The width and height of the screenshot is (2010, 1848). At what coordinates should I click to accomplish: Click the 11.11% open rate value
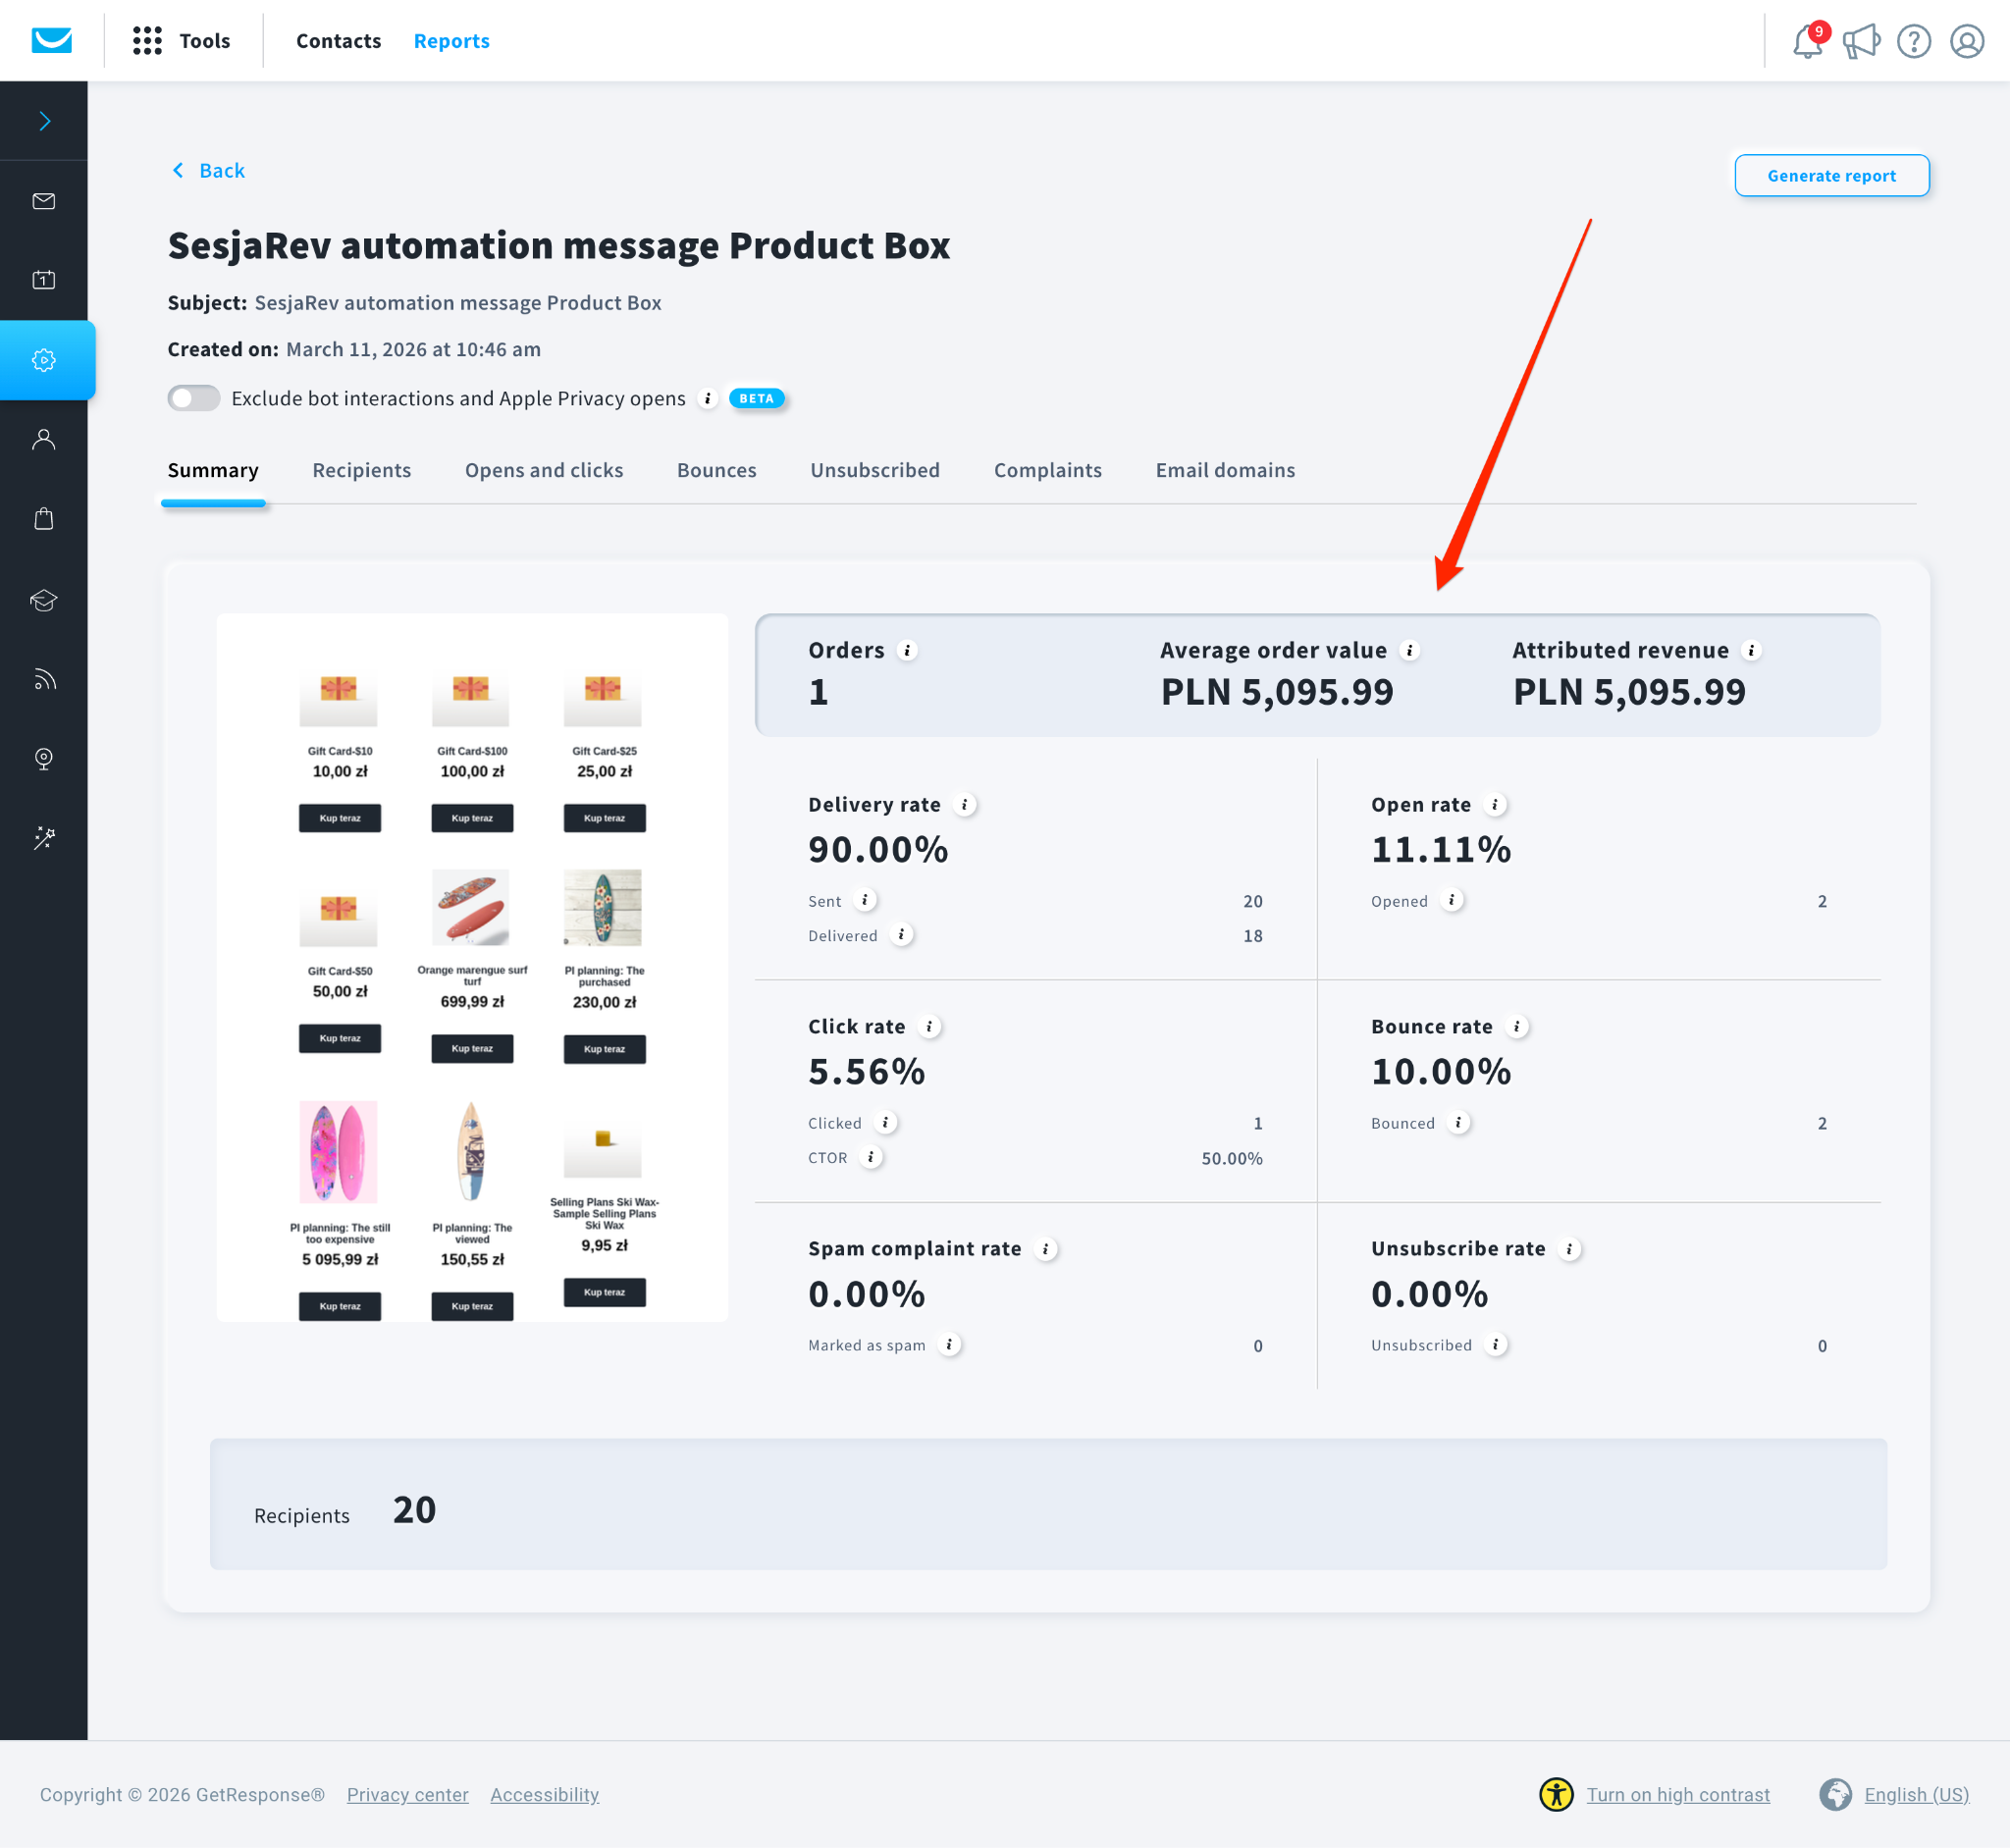(1441, 849)
